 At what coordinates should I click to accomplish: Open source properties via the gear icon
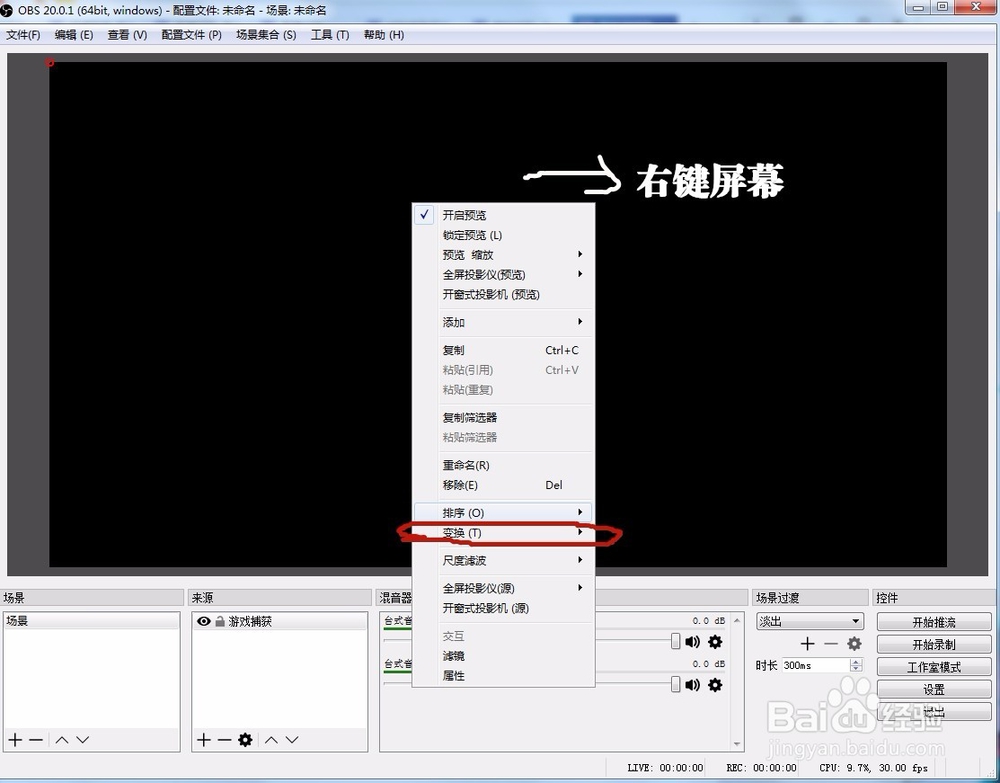click(x=244, y=739)
